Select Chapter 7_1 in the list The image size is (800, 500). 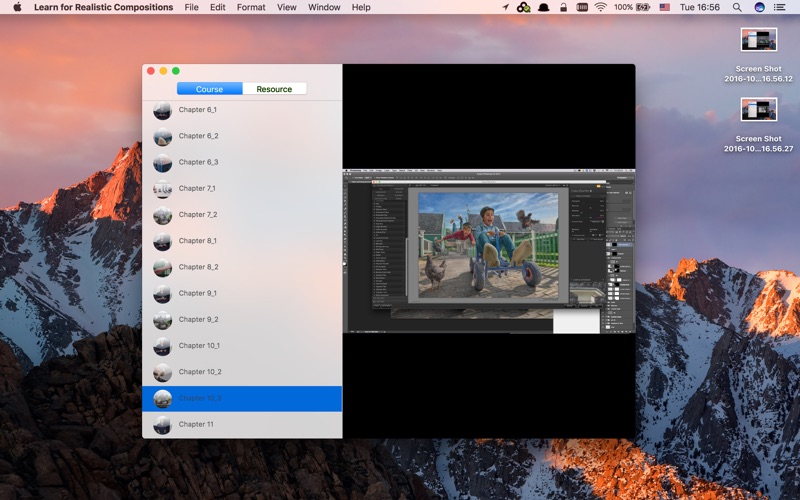[242, 189]
